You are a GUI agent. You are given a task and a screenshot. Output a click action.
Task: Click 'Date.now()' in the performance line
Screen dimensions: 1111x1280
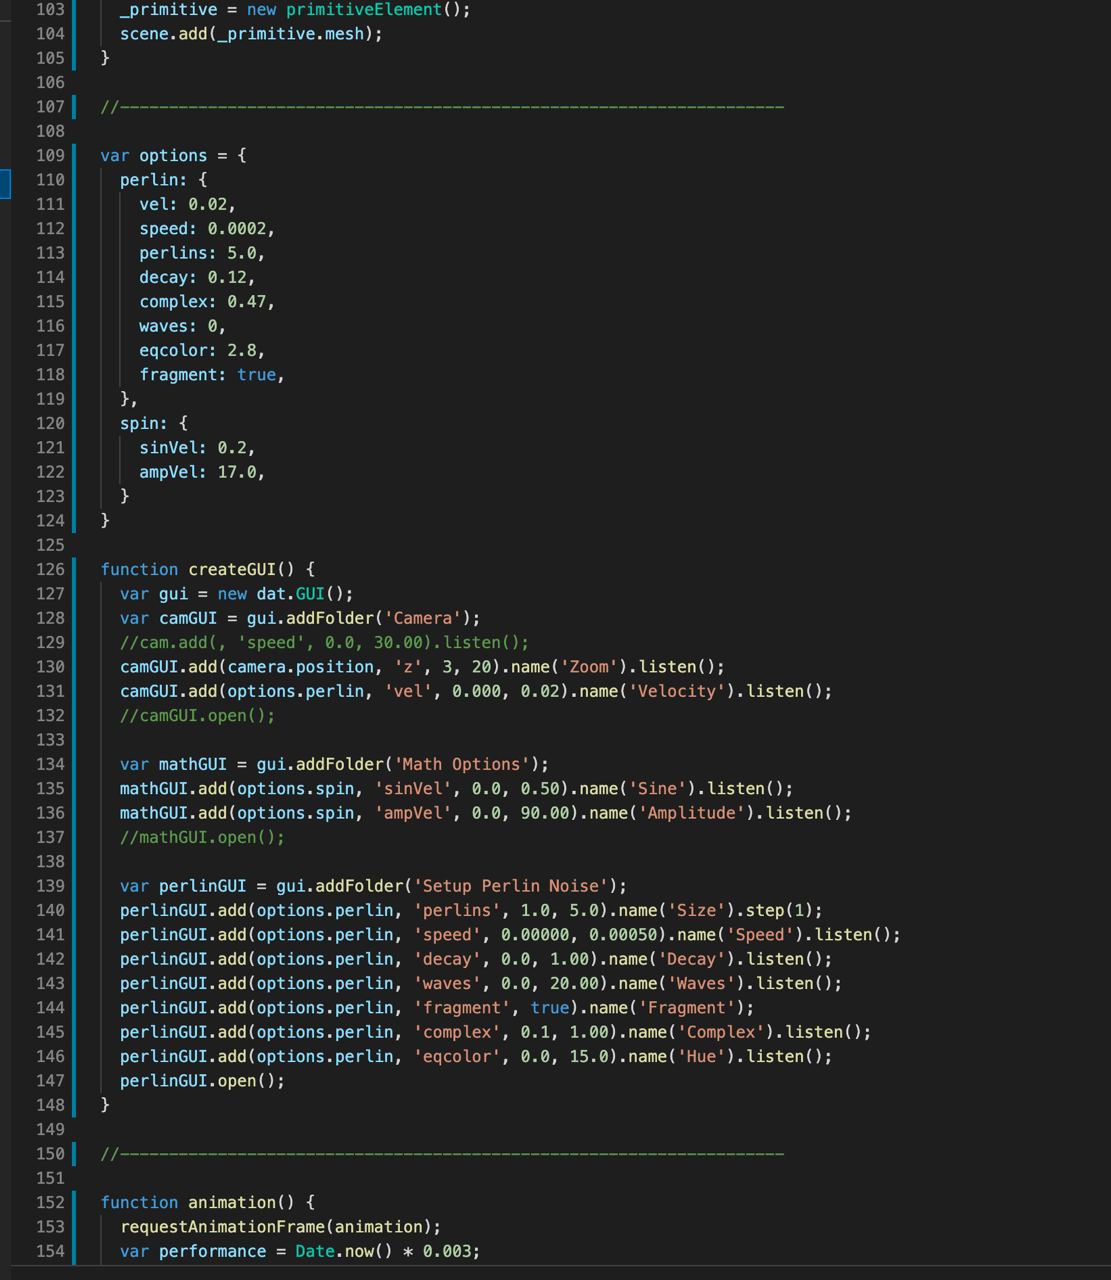pos(344,1251)
